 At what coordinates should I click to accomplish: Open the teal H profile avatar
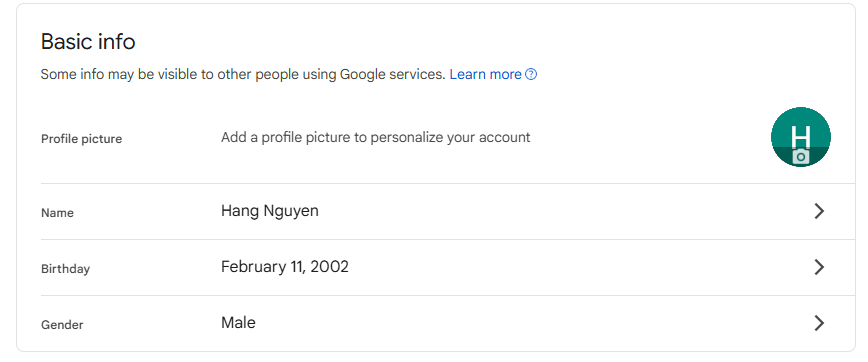click(x=800, y=137)
